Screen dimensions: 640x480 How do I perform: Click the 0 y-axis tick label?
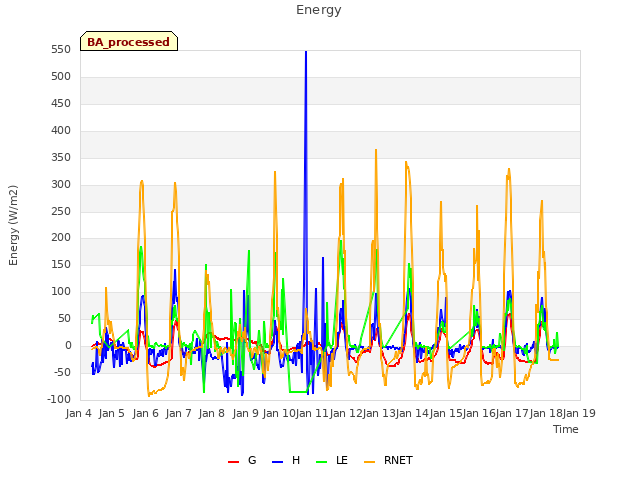(68, 345)
